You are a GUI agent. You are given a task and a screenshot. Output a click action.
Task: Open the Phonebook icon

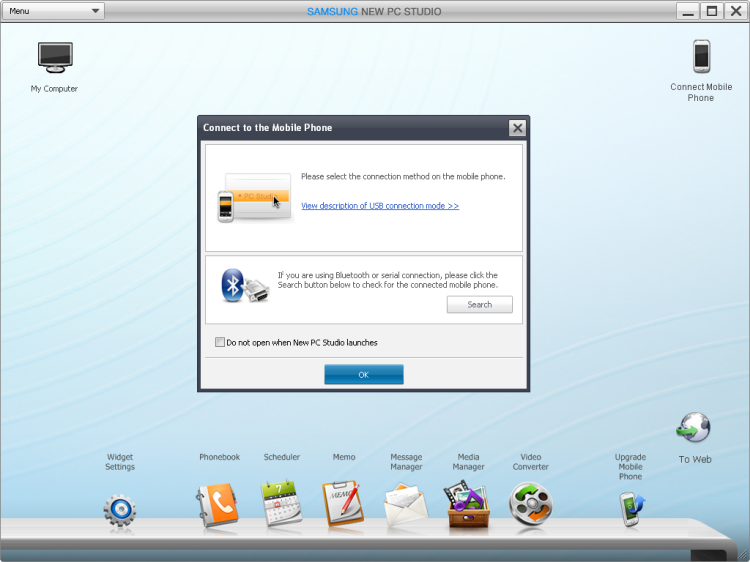pos(217,505)
